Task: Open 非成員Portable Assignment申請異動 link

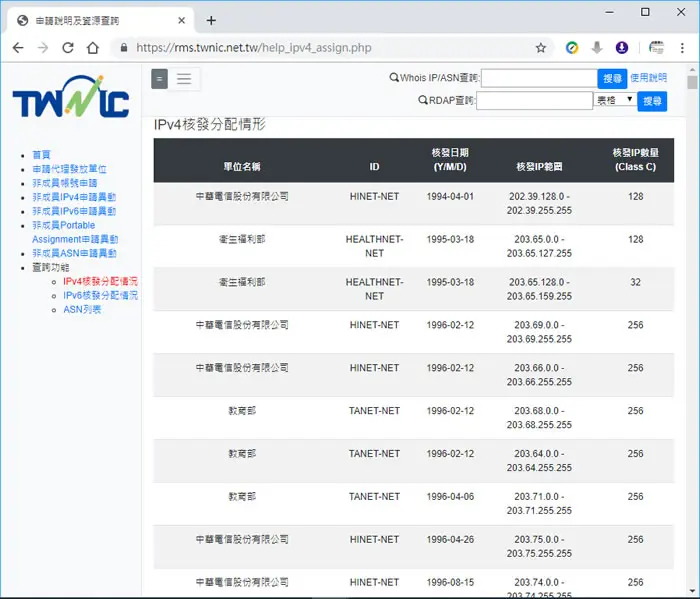Action: 75,232
